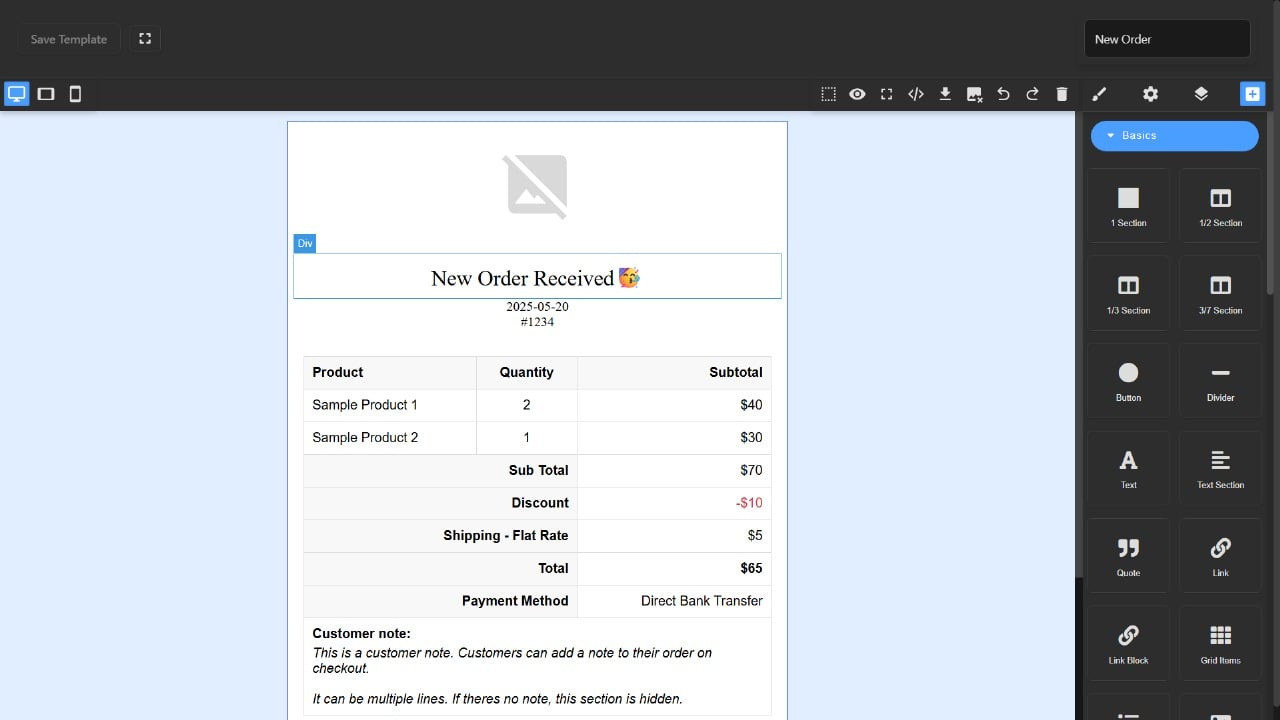1280x720 pixels.
Task: Click the undo arrow icon
Action: coord(1003,94)
